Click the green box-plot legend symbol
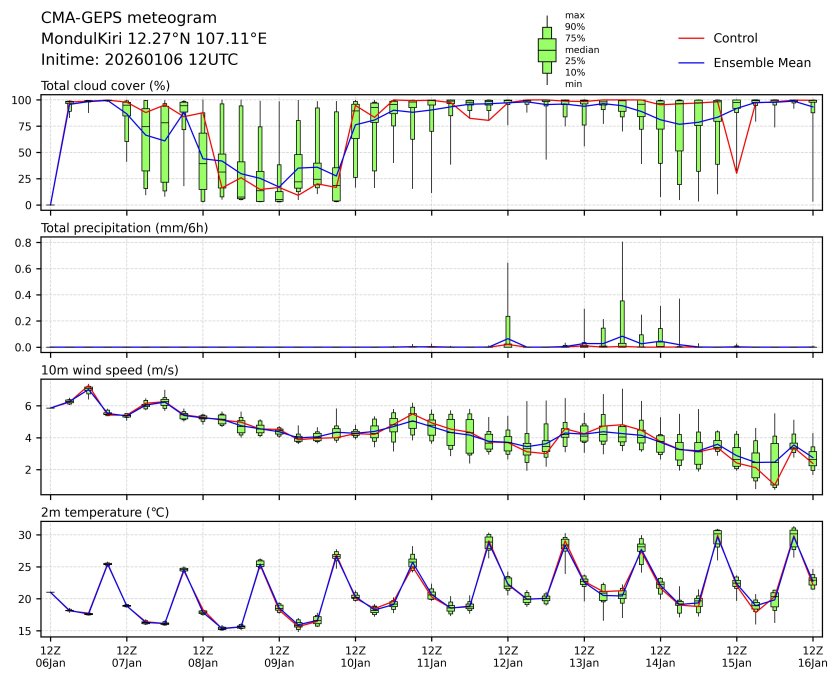Image resolution: width=839 pixels, height=680 pixels. [x=547, y=50]
